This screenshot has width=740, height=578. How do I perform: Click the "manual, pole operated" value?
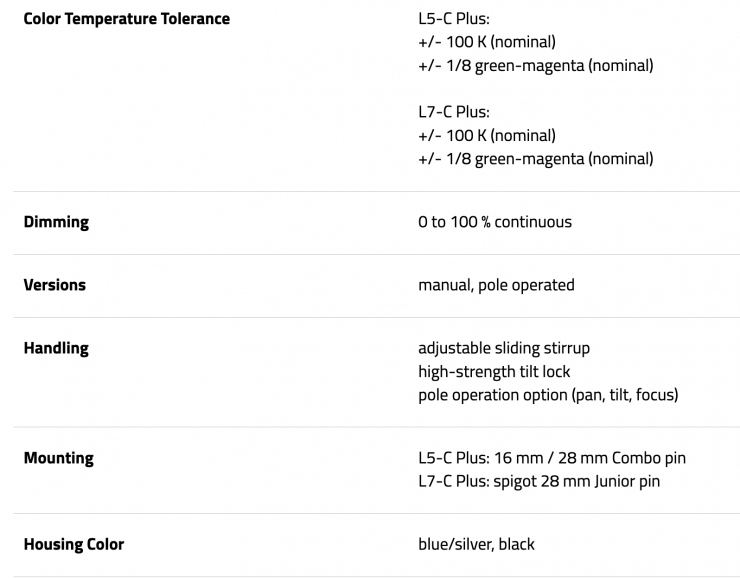(496, 285)
